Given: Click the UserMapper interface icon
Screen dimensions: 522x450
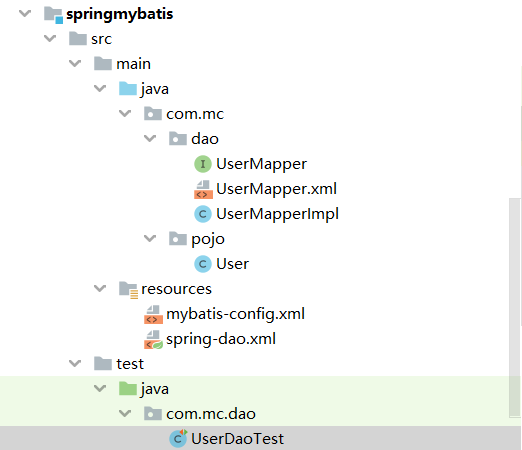Looking at the screenshot, I should (x=203, y=164).
